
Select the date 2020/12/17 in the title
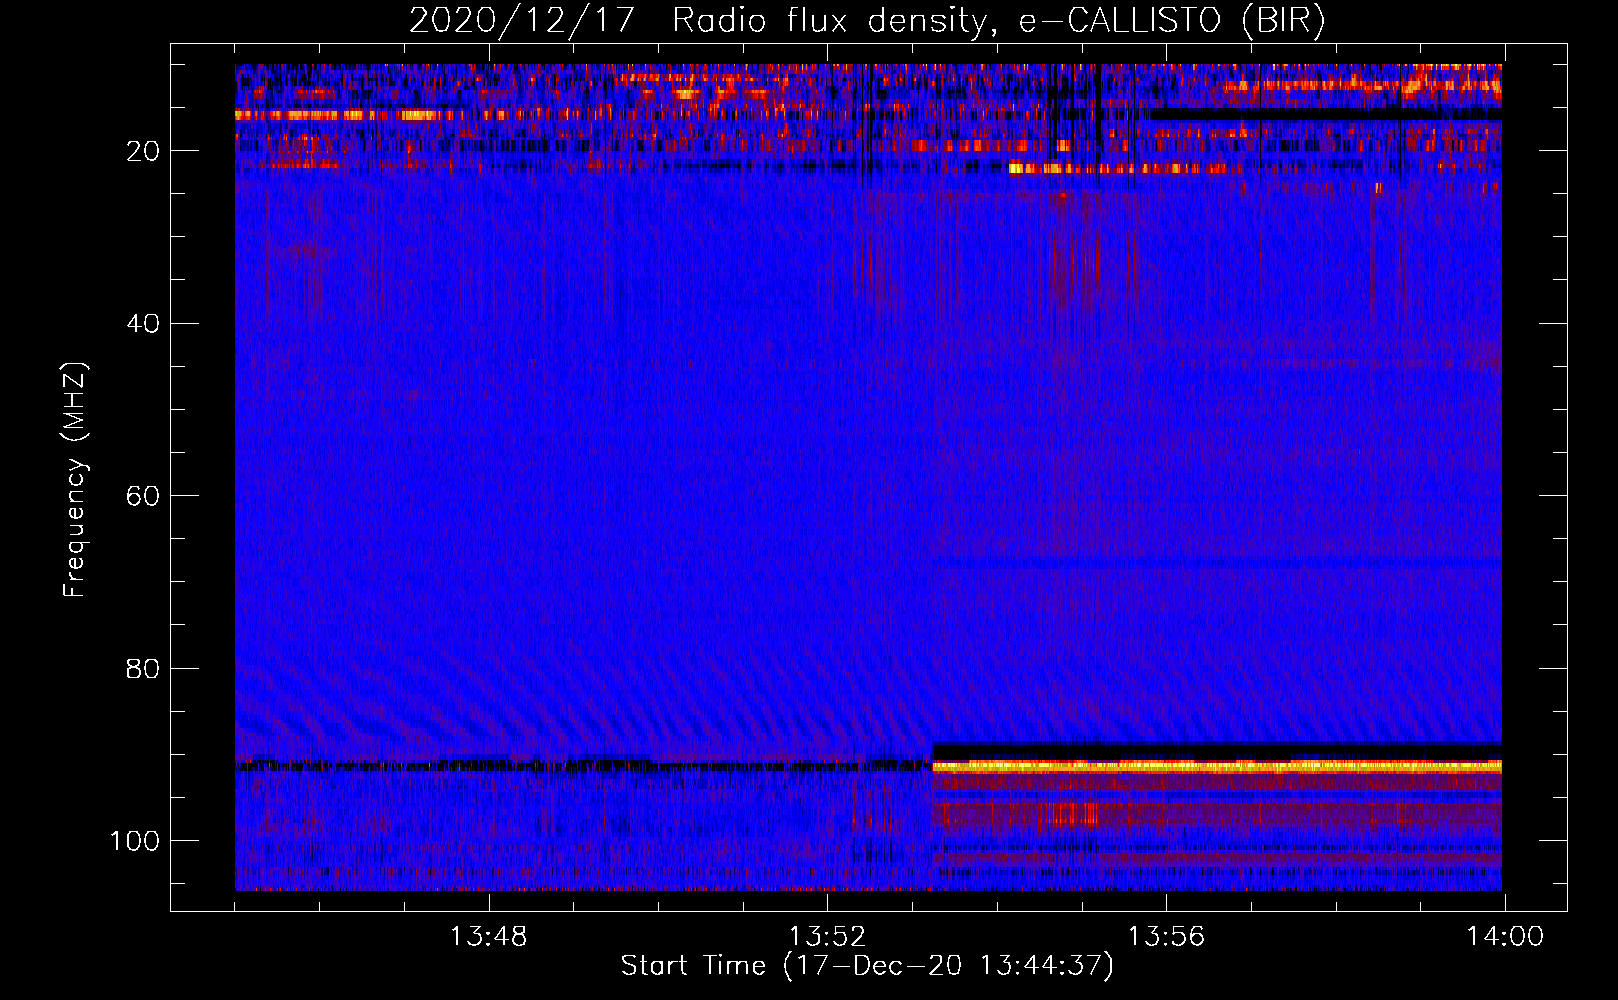tap(522, 21)
